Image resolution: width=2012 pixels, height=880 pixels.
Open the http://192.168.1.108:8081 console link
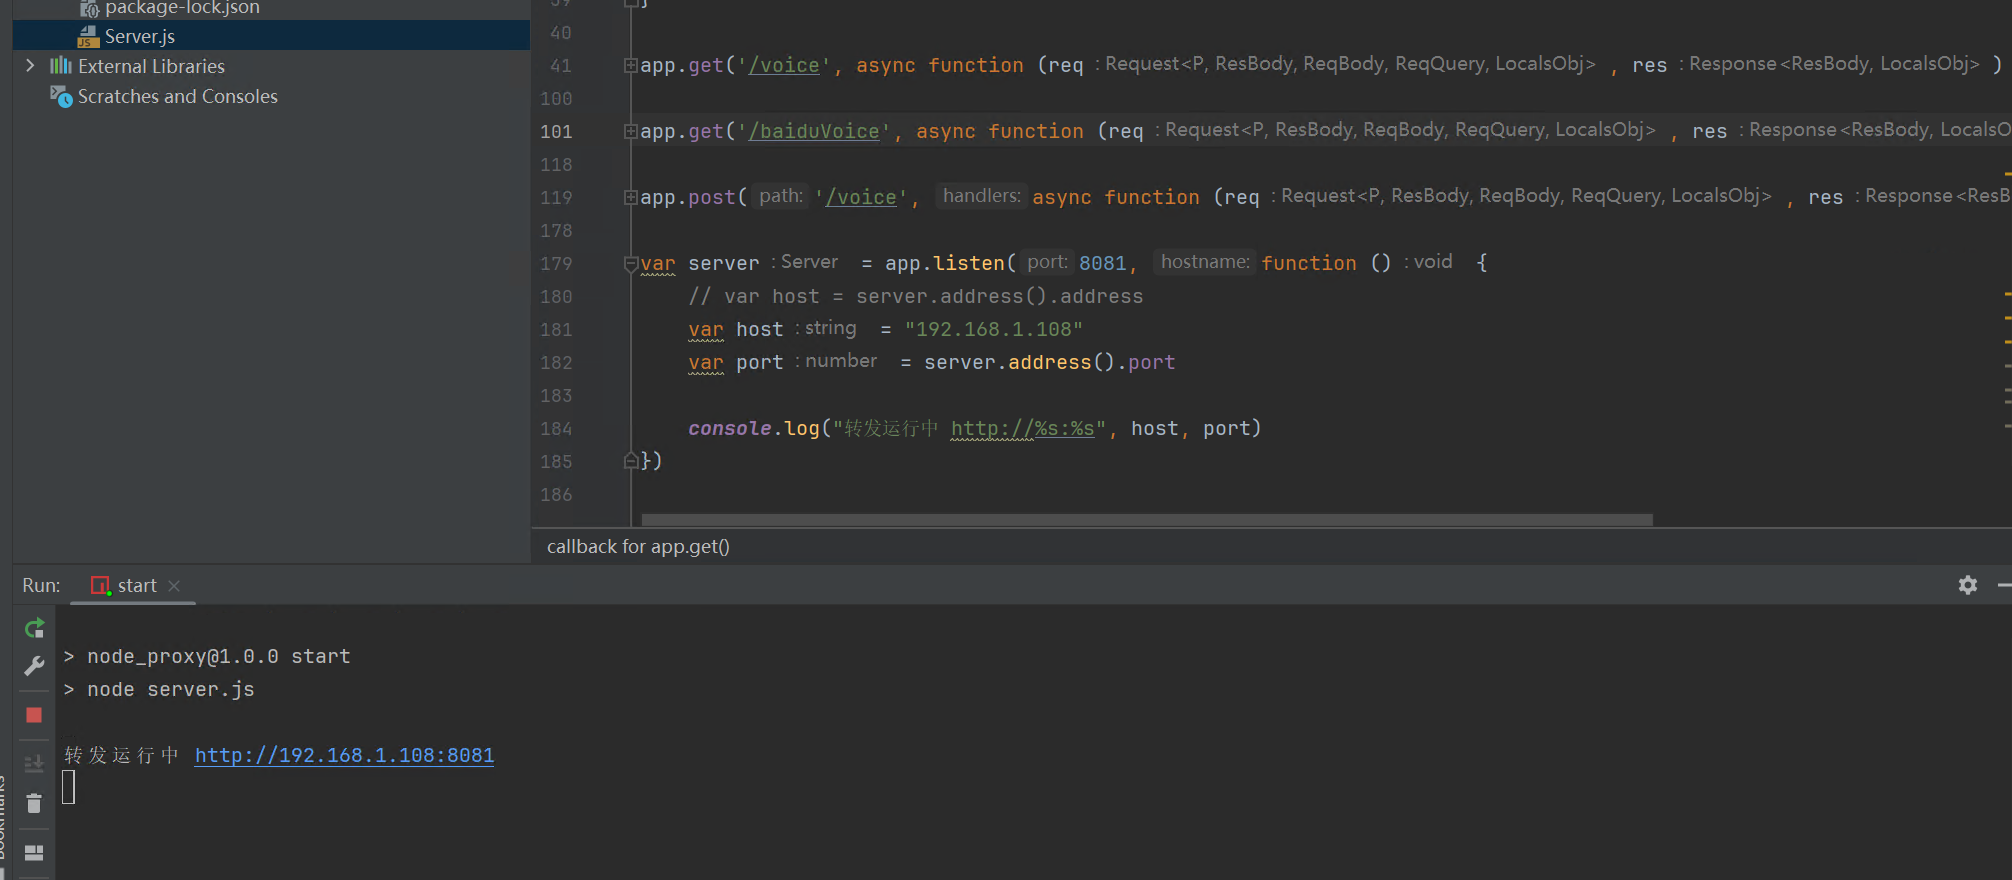344,755
